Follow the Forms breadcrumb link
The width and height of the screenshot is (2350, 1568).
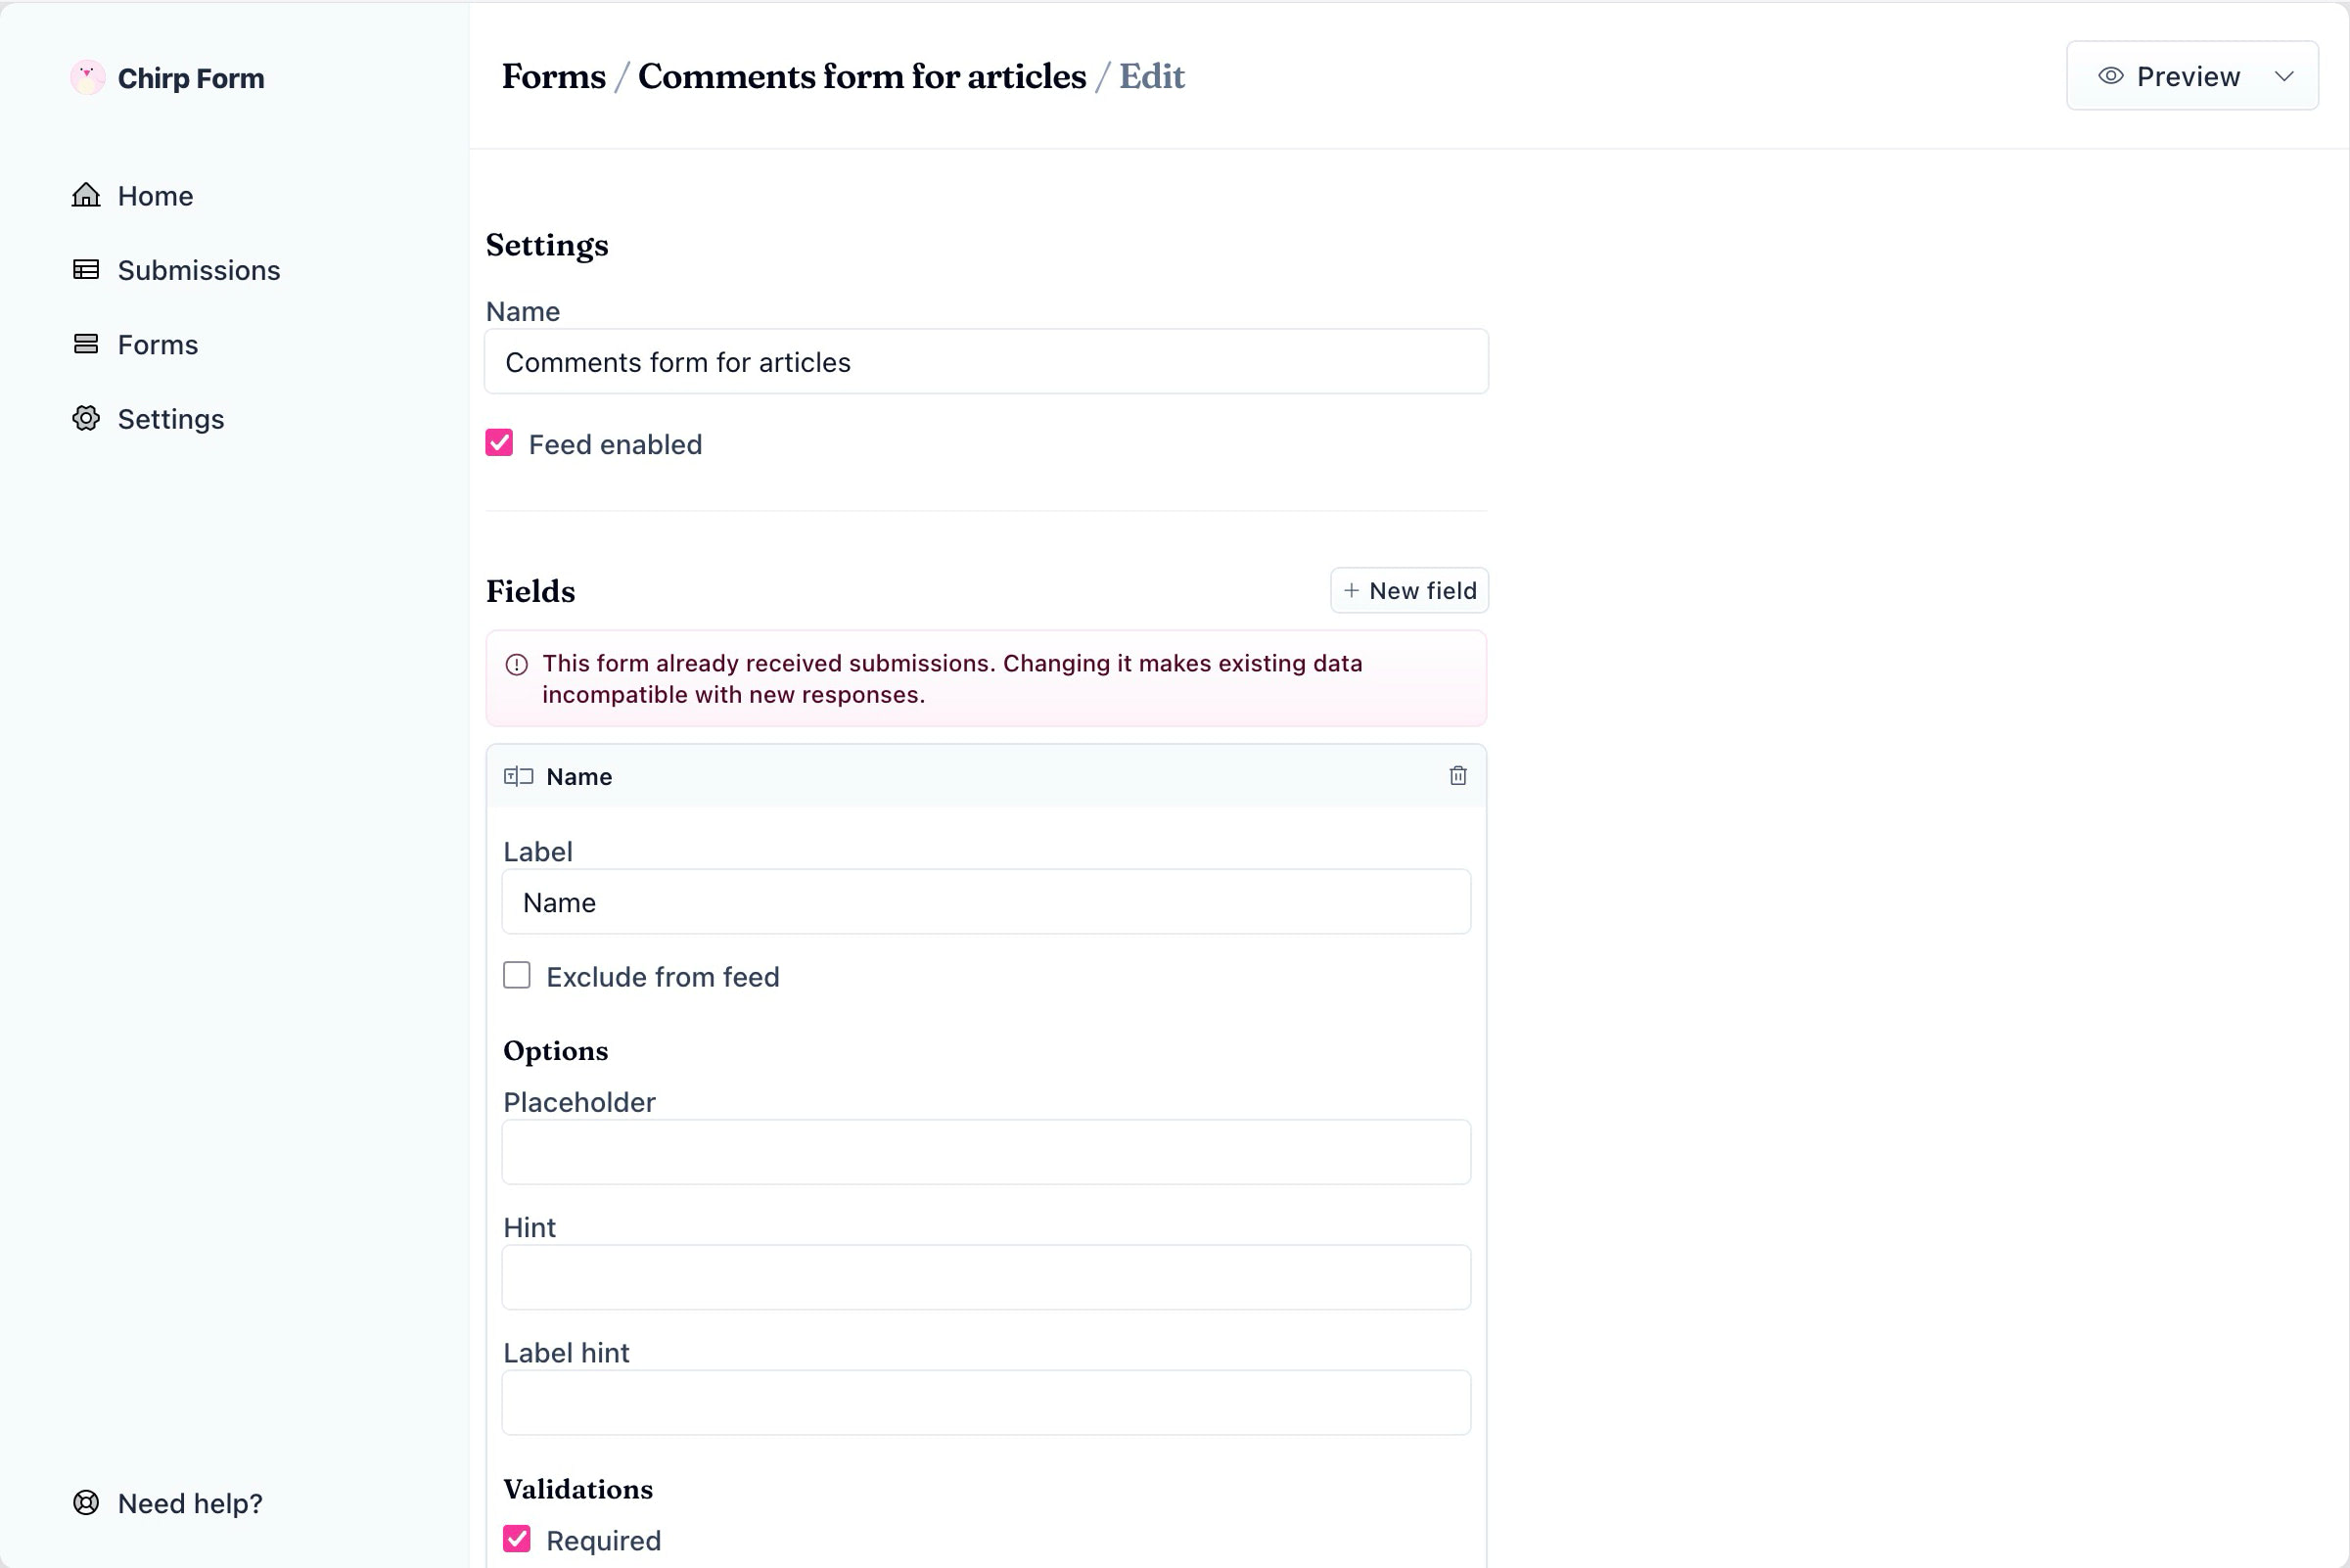[x=553, y=76]
